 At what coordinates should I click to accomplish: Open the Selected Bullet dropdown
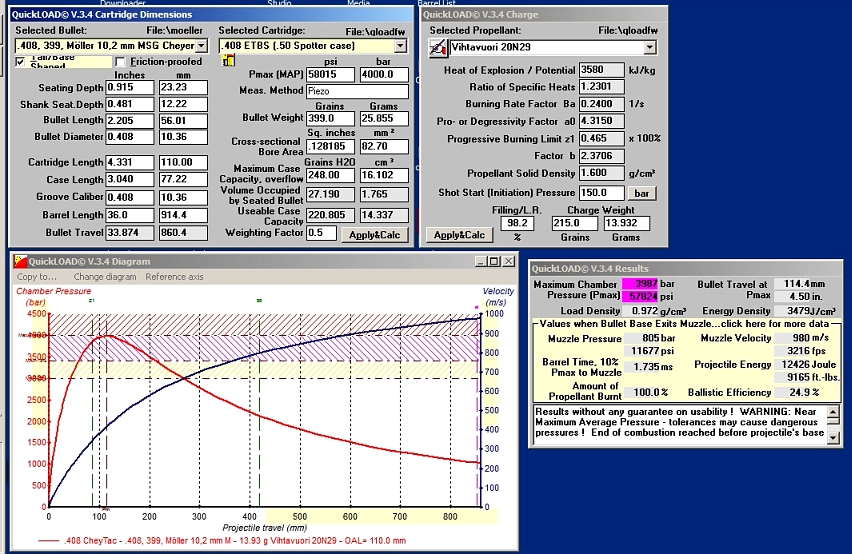202,46
